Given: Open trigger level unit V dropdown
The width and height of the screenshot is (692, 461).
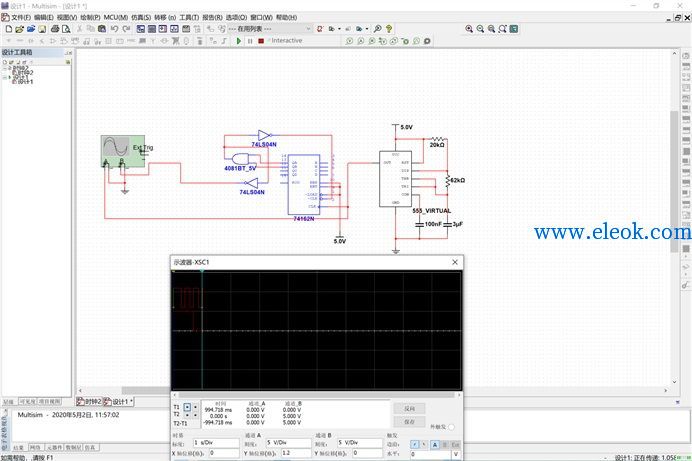Looking at the screenshot, I should tap(456, 454).
